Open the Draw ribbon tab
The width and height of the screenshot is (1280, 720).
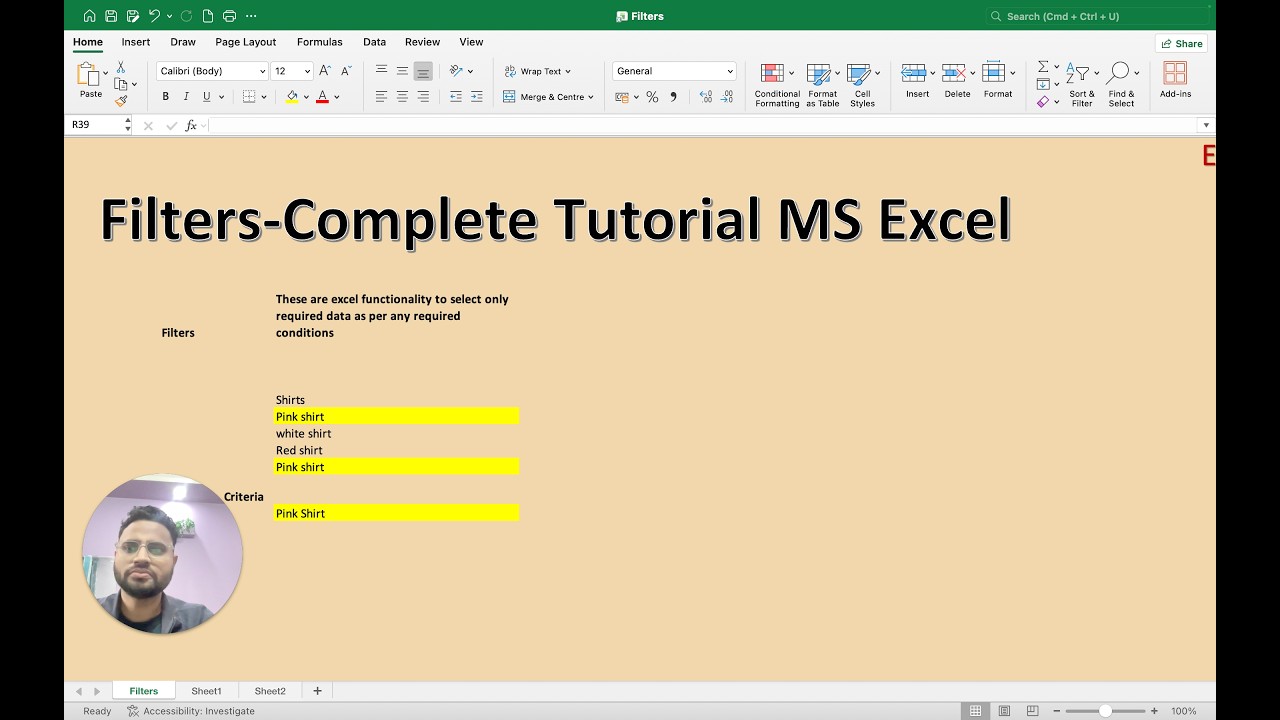pos(183,42)
